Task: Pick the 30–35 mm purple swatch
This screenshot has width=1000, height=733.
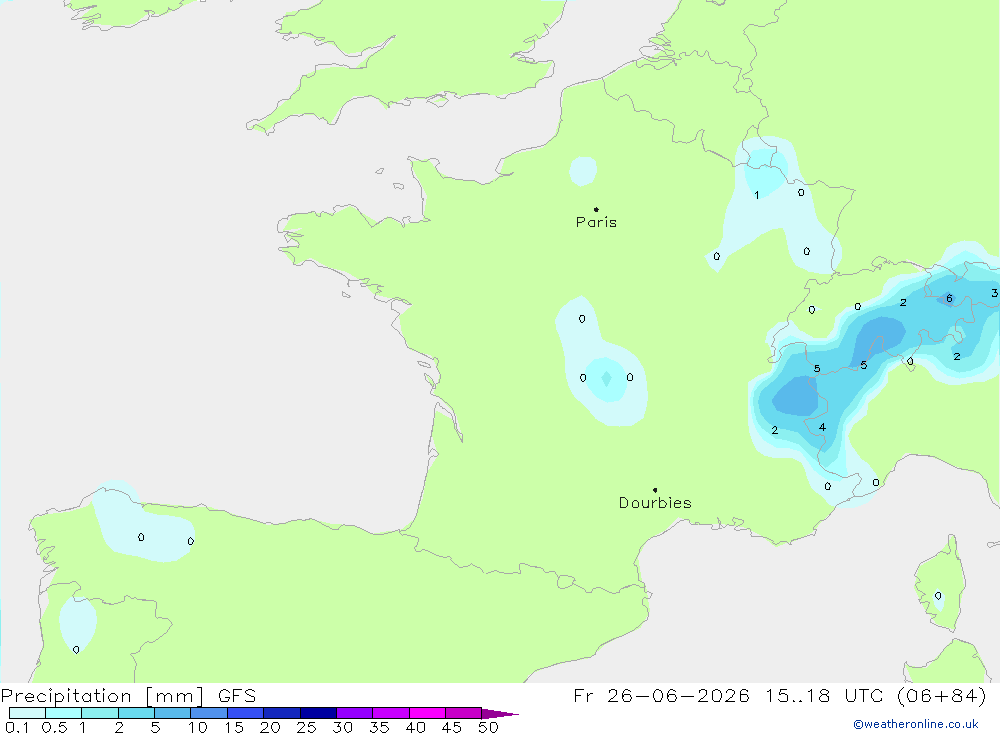Action: (355, 713)
